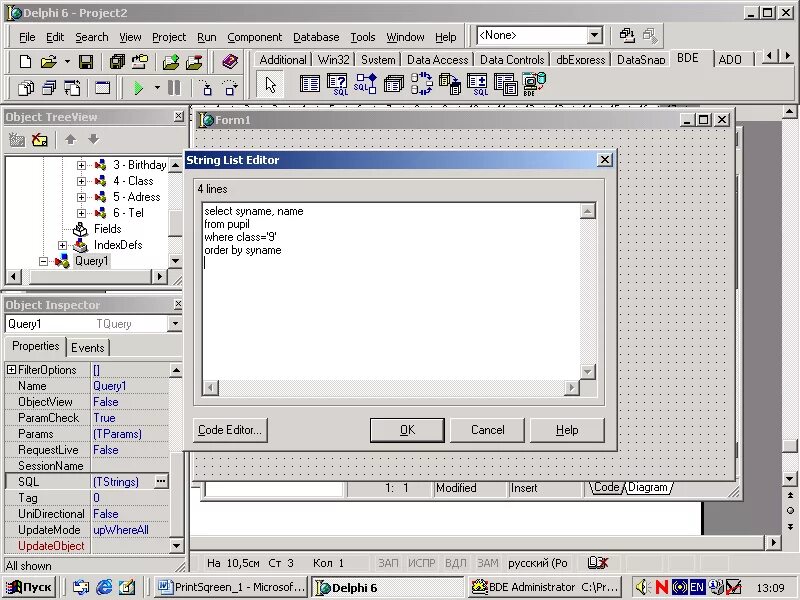Image resolution: width=800 pixels, height=600 pixels.
Task: Select the NestedTable component in BDE palette
Action: tap(506, 84)
